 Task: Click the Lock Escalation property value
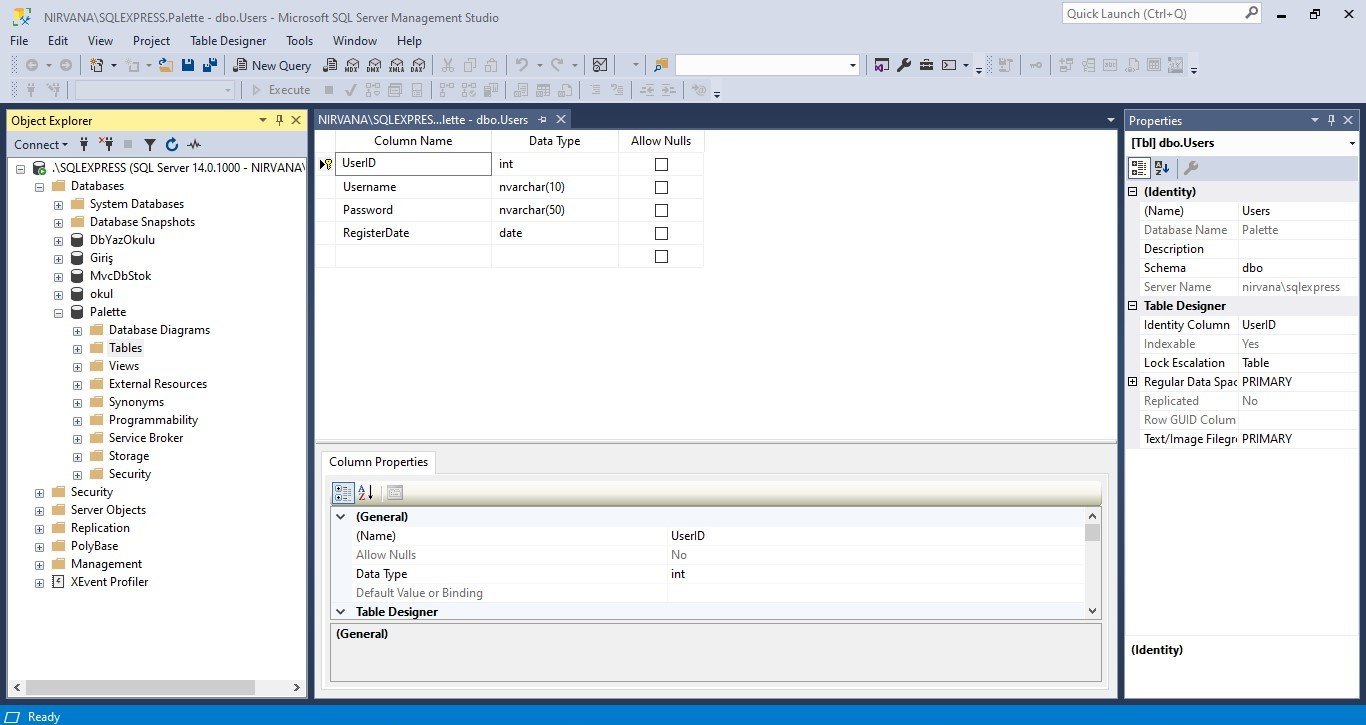tap(1298, 363)
